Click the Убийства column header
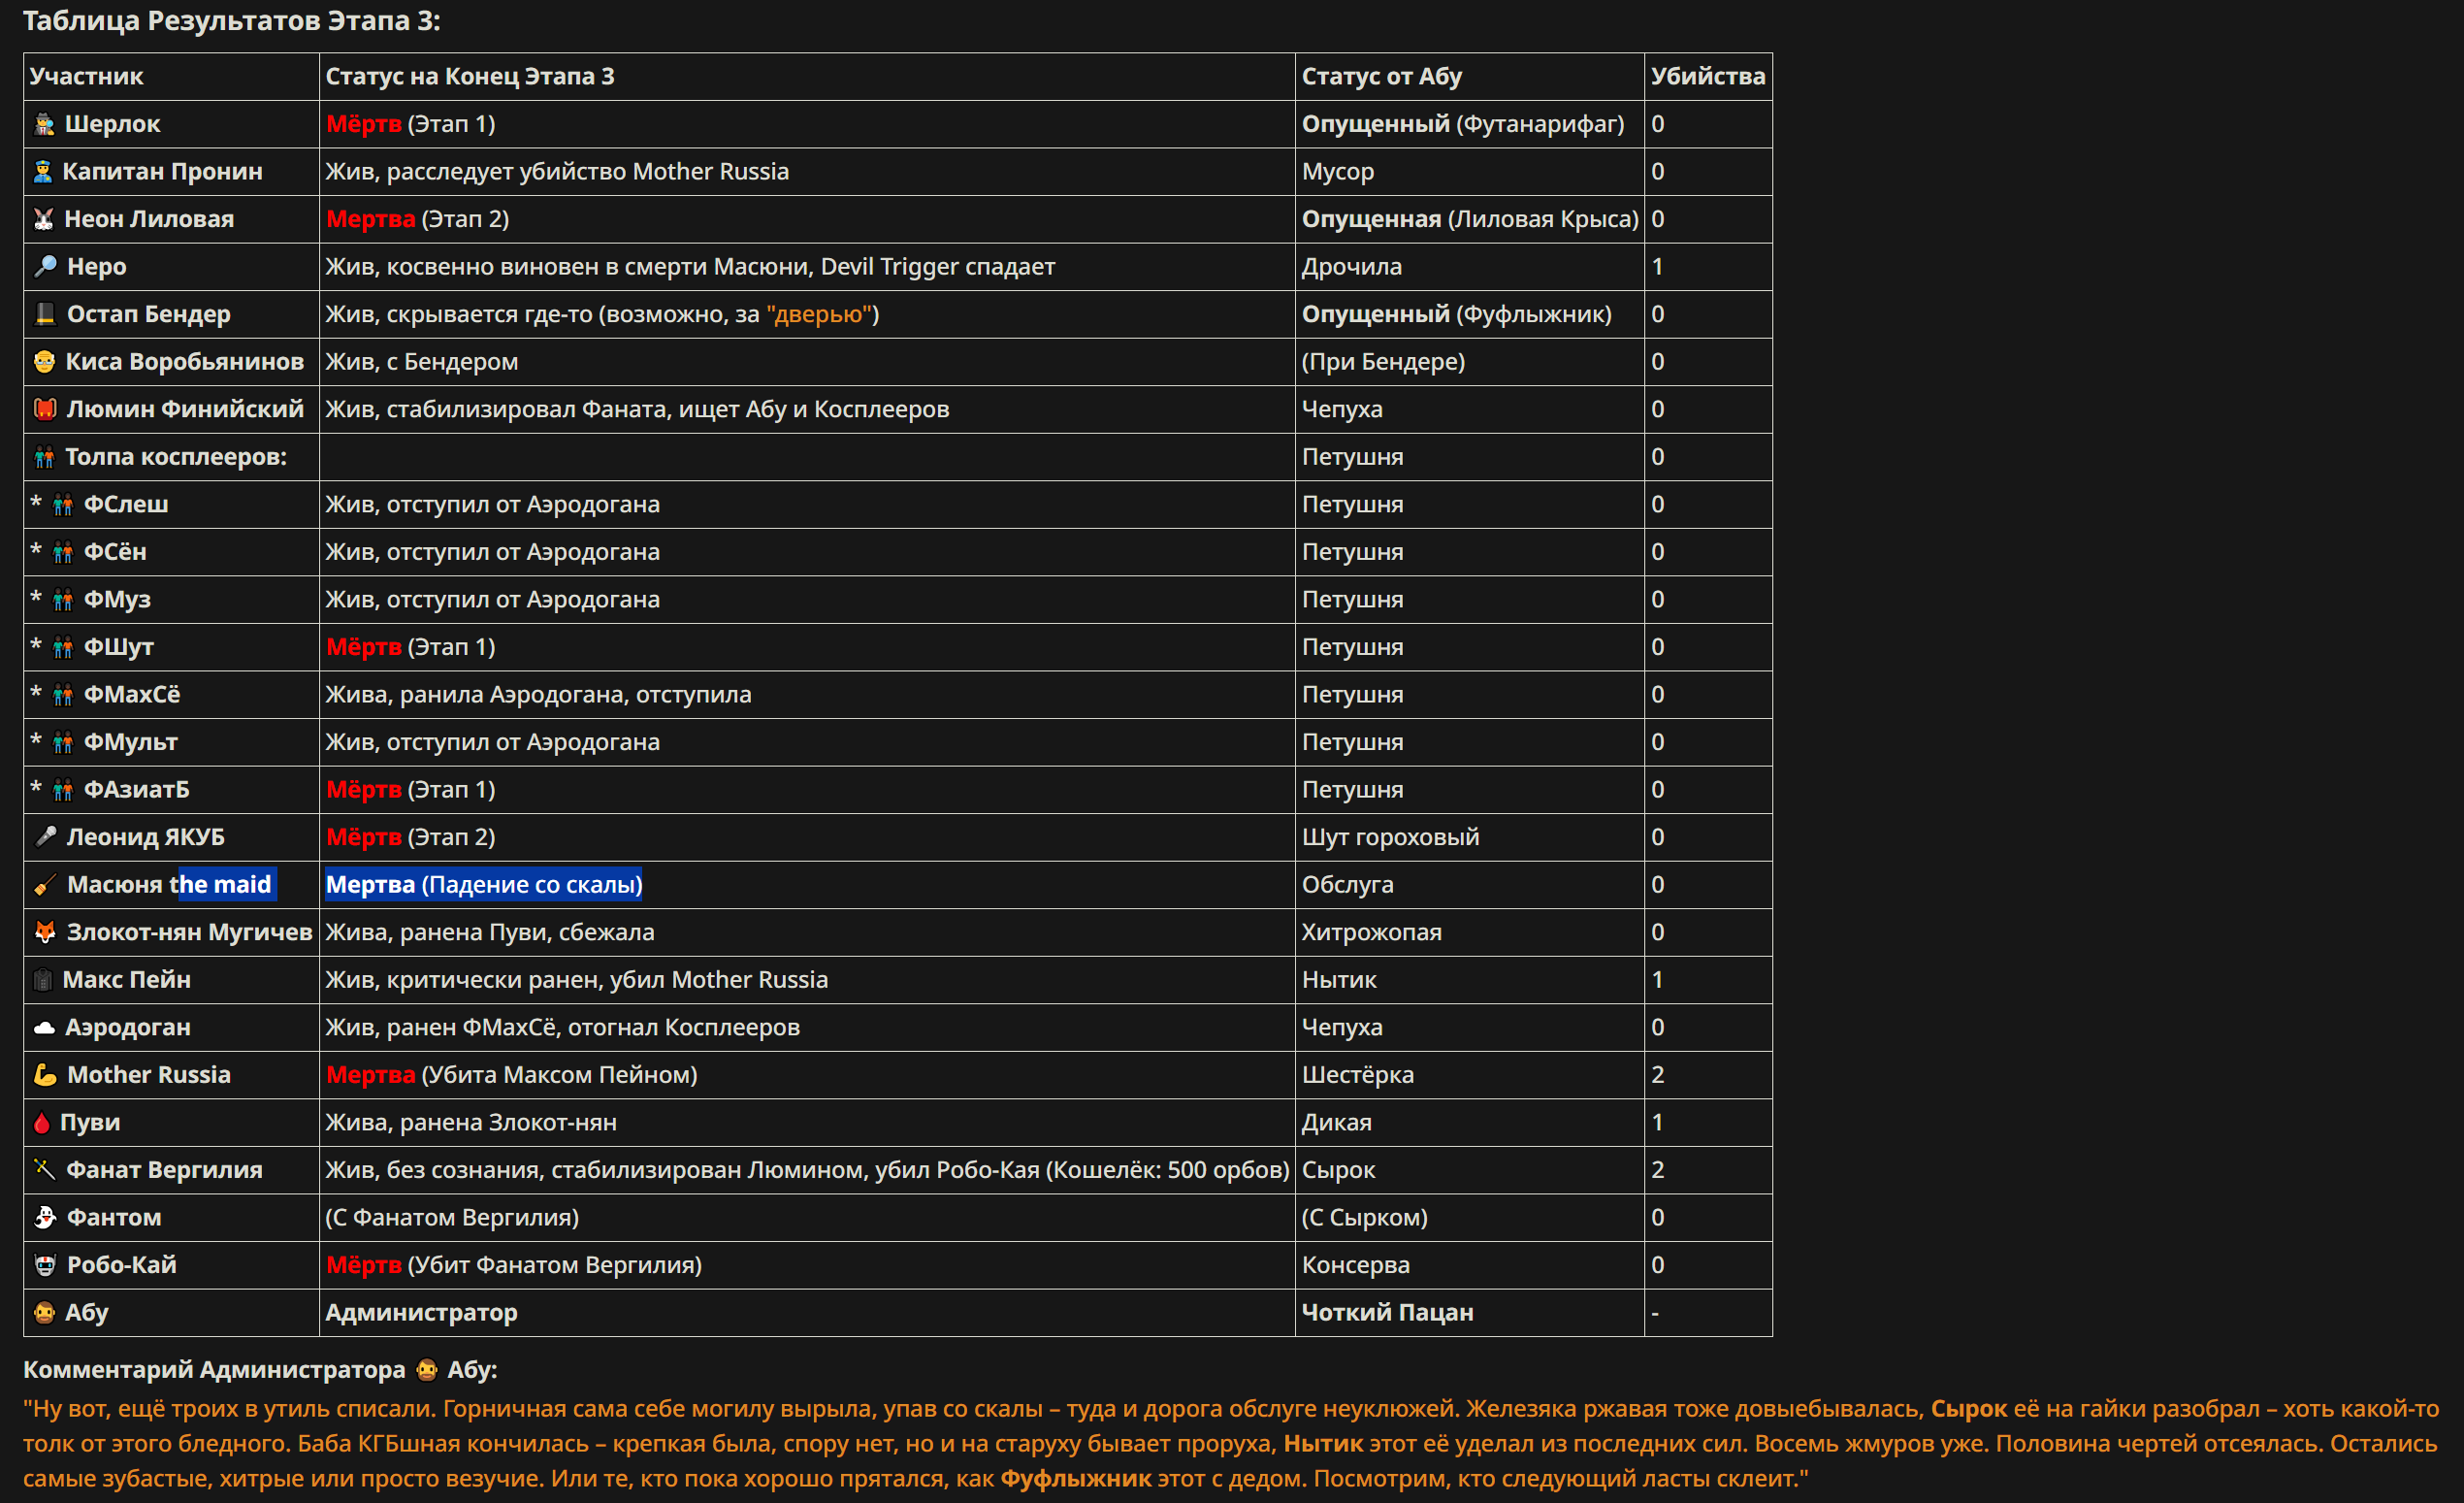The width and height of the screenshot is (2464, 1503). pos(1708,76)
